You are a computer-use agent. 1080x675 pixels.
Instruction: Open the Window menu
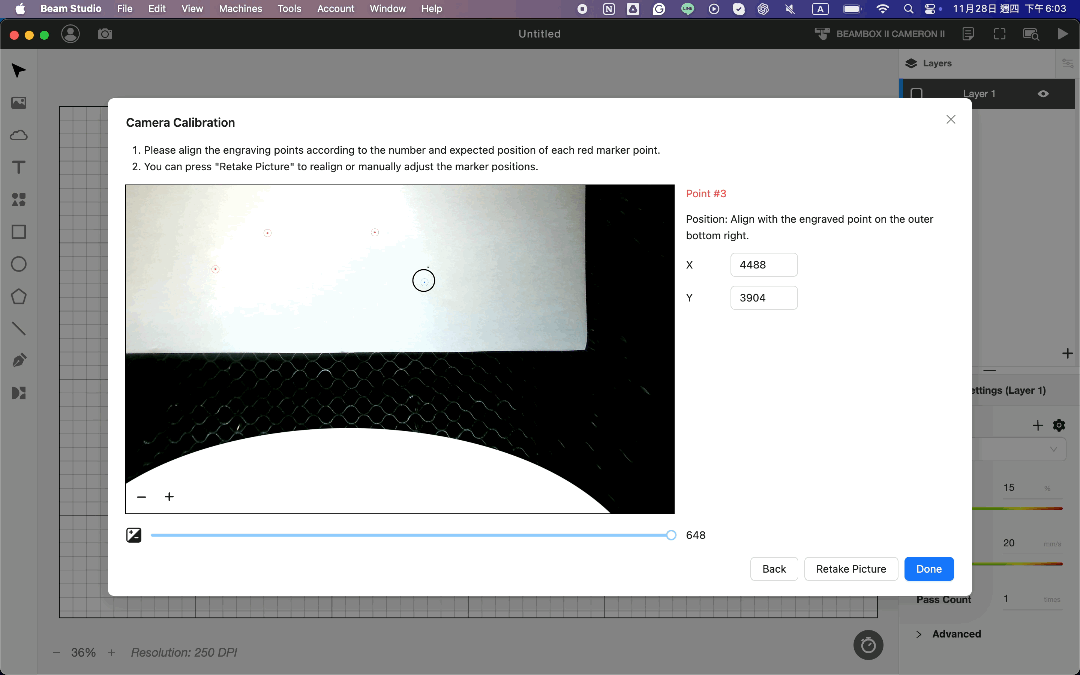pyautogui.click(x=387, y=9)
